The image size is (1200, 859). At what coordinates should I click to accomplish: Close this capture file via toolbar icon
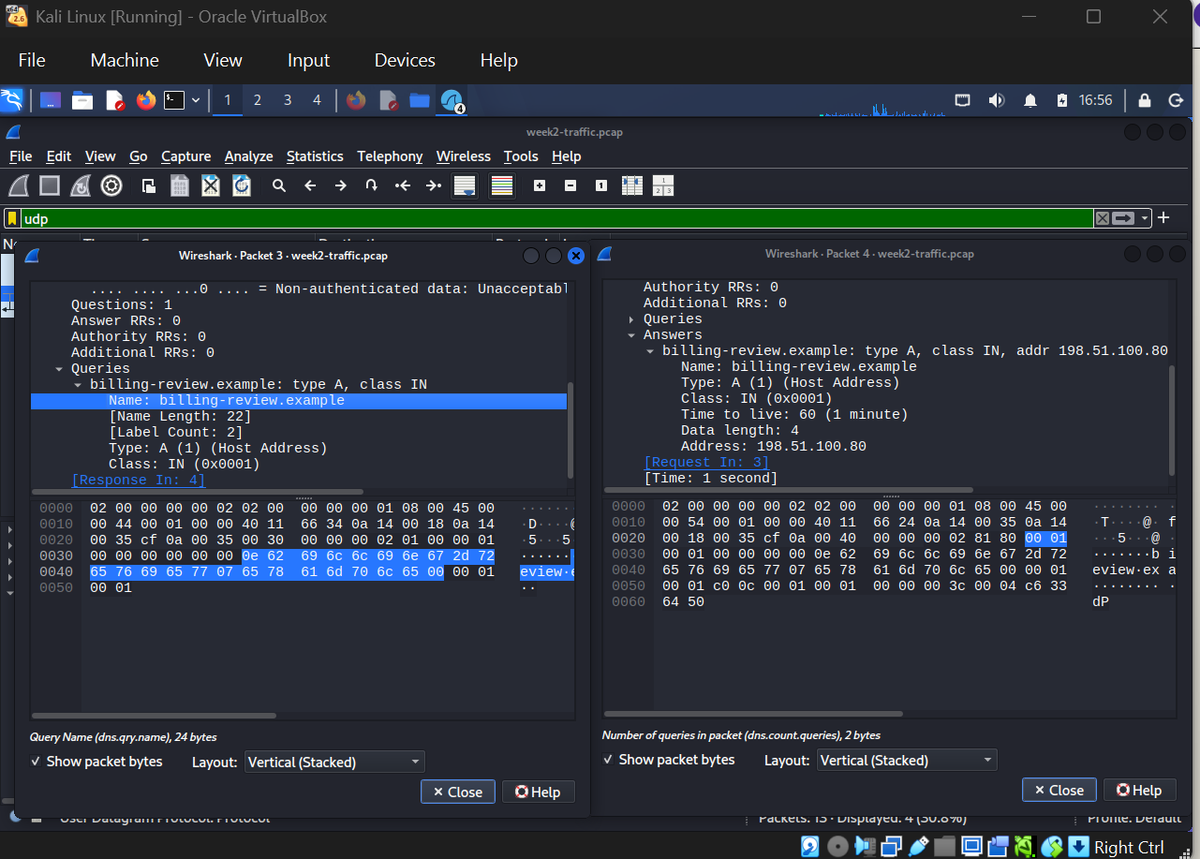pyautogui.click(x=211, y=186)
